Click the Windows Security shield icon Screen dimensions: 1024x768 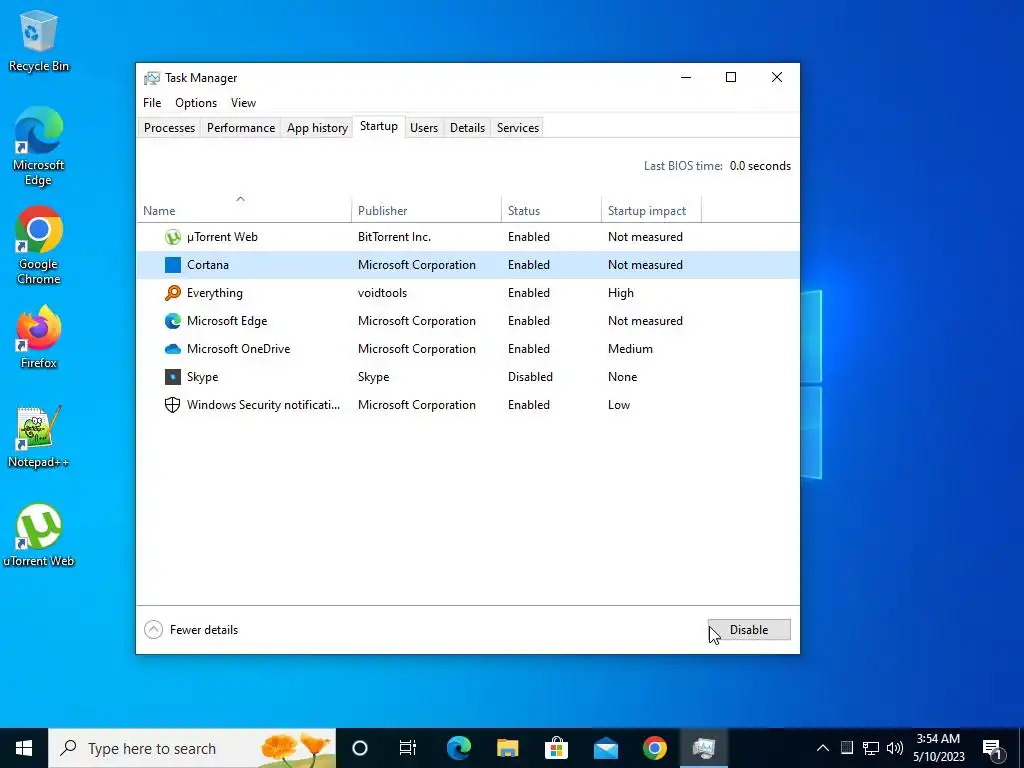[x=172, y=405]
